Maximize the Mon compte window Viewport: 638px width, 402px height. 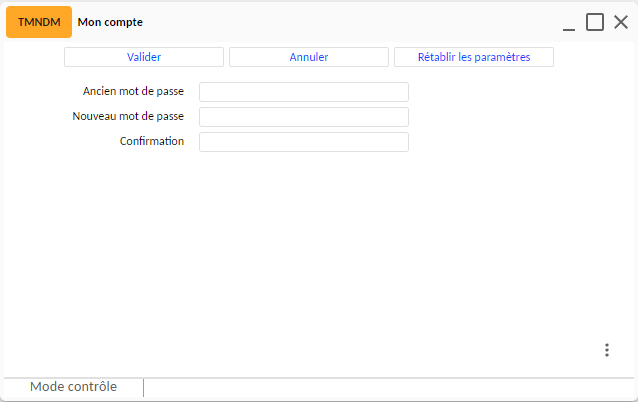pyautogui.click(x=594, y=22)
